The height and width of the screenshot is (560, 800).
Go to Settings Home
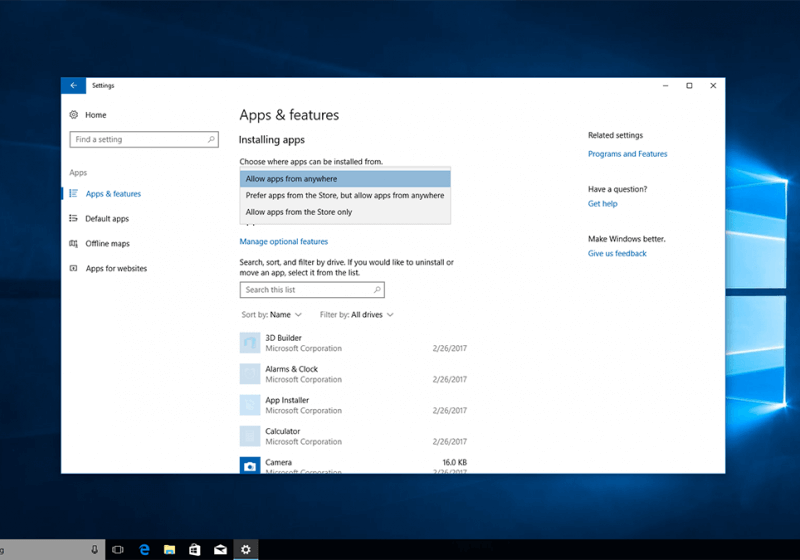click(x=95, y=115)
